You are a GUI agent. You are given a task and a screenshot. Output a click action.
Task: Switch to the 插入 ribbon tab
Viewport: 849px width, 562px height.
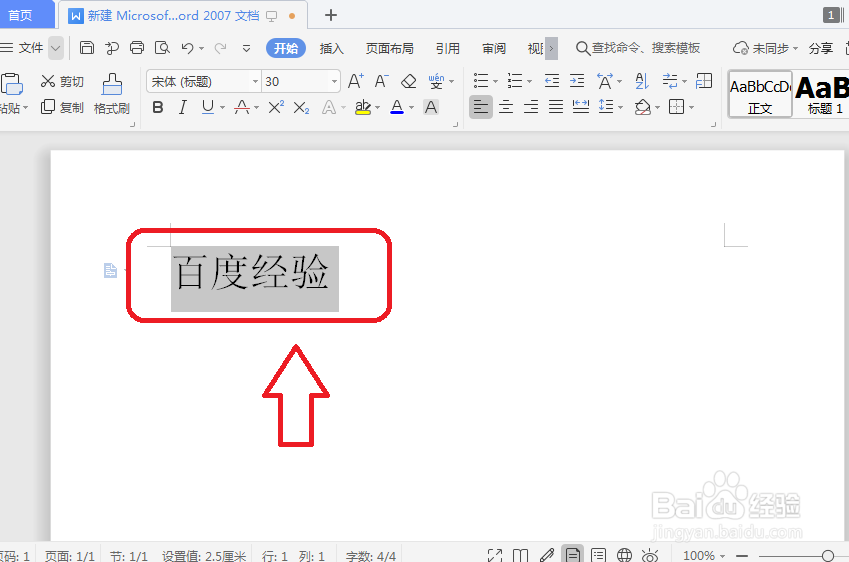click(331, 49)
